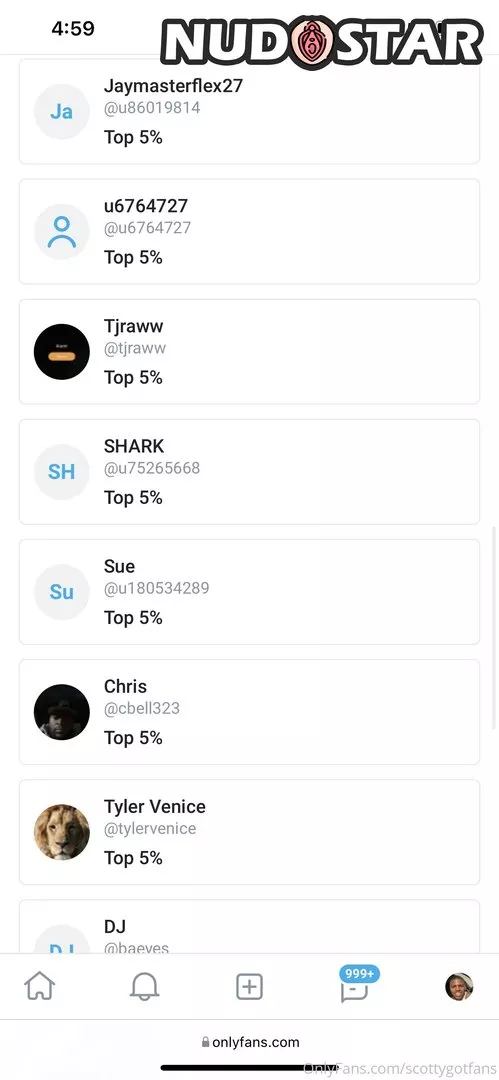Click the lock icon beside onlyfans.com

(x=205, y=1042)
